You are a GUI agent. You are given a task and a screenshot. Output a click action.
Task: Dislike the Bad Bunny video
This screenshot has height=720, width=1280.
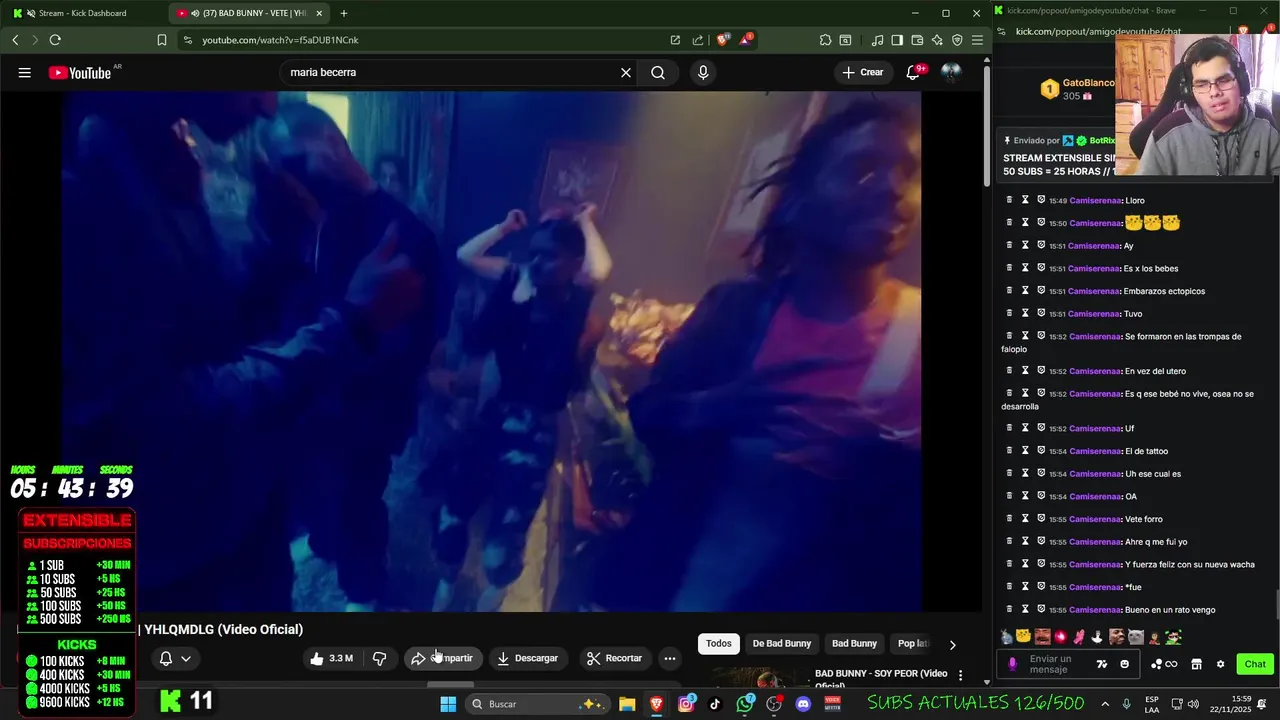point(379,658)
